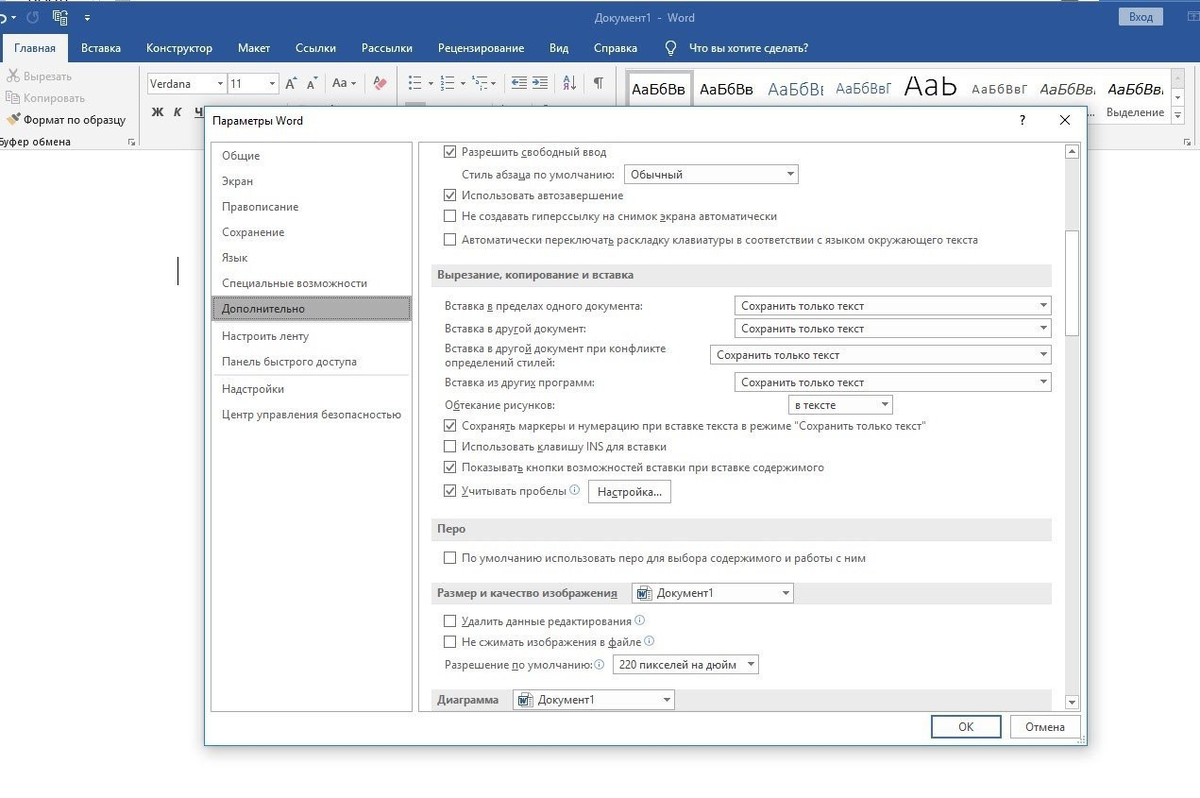Image resolution: width=1200 pixels, height=798 pixels.
Task: Check Не сжимать изображения в файле
Action: tap(450, 642)
